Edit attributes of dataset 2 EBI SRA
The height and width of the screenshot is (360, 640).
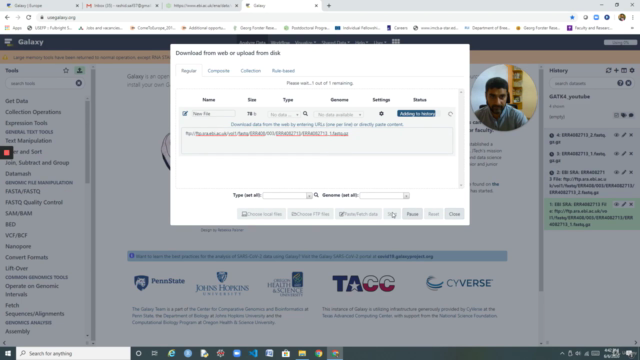(x=624, y=172)
